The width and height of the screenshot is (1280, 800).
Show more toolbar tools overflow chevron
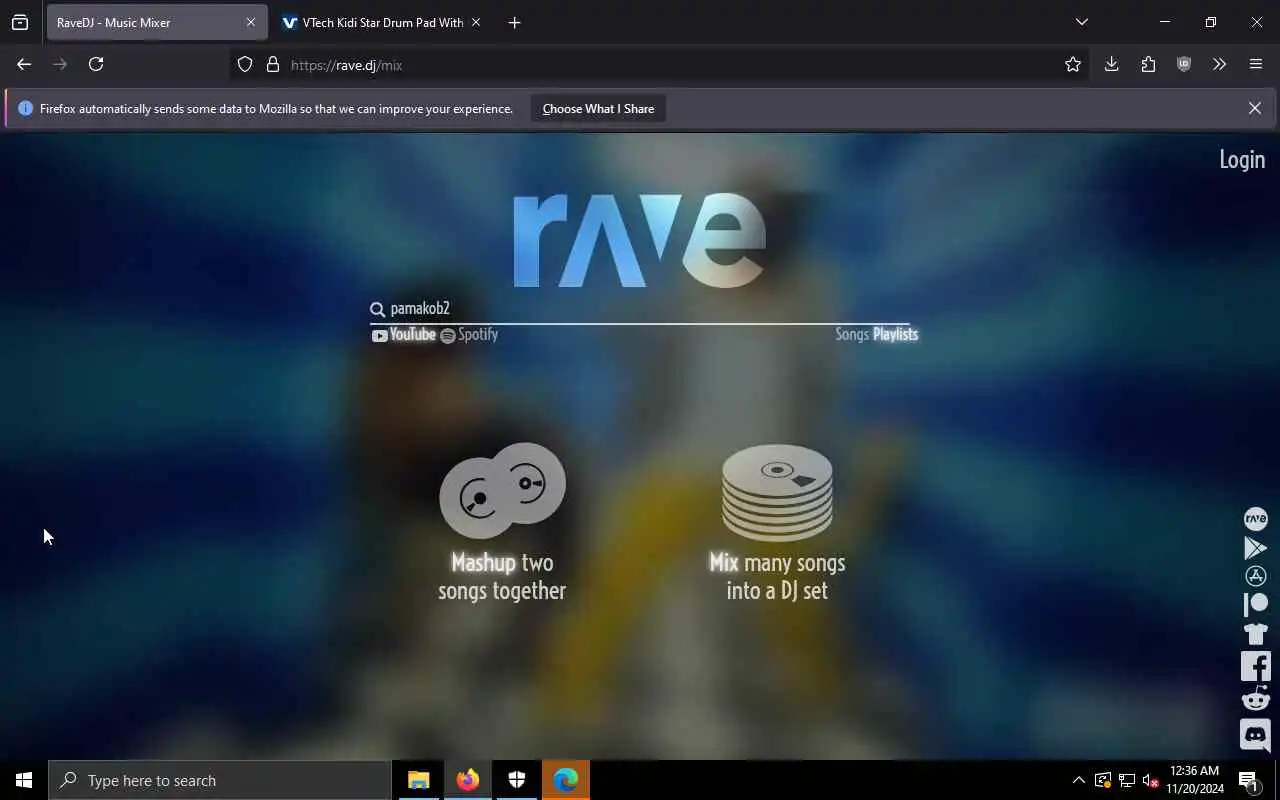[x=1219, y=64]
